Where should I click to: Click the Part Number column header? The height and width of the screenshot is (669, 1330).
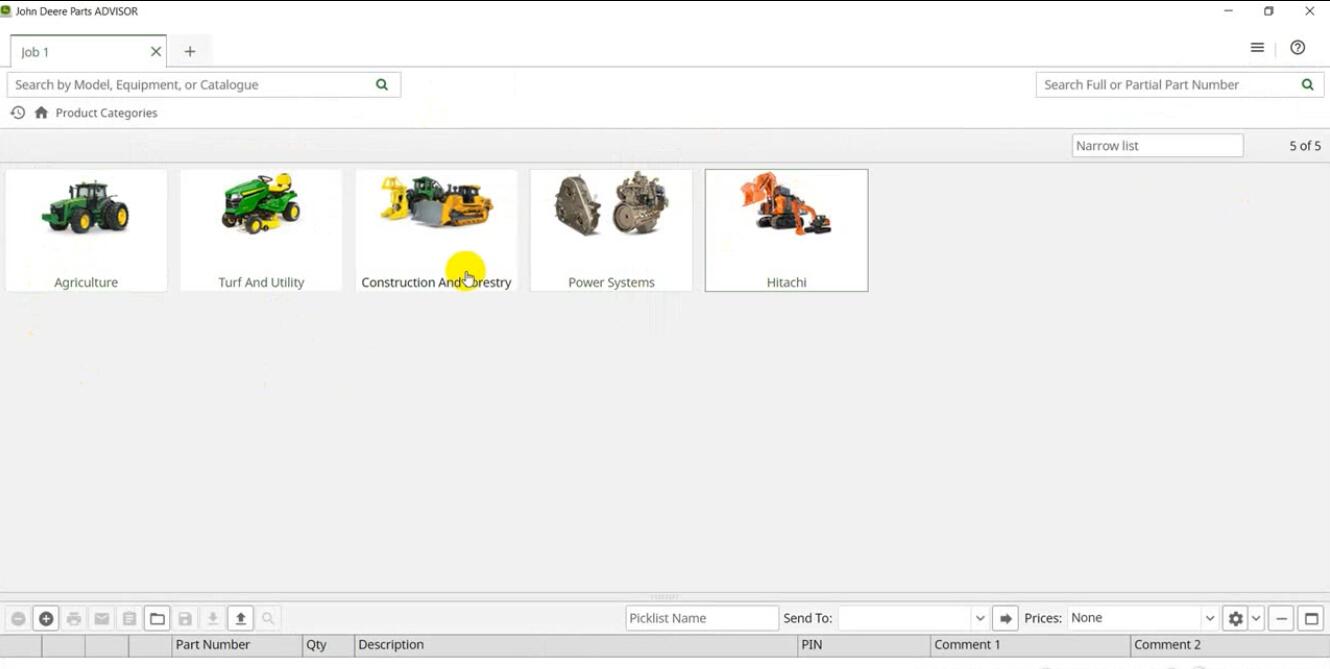pyautogui.click(x=237, y=645)
